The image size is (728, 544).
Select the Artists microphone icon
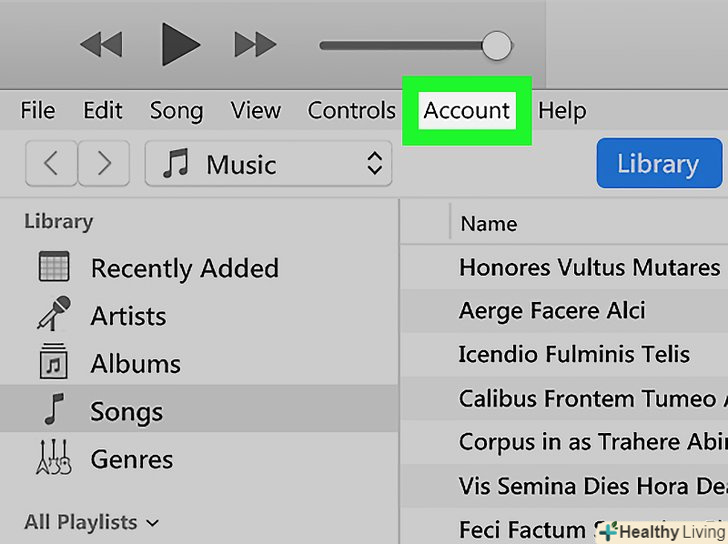pyautogui.click(x=53, y=315)
